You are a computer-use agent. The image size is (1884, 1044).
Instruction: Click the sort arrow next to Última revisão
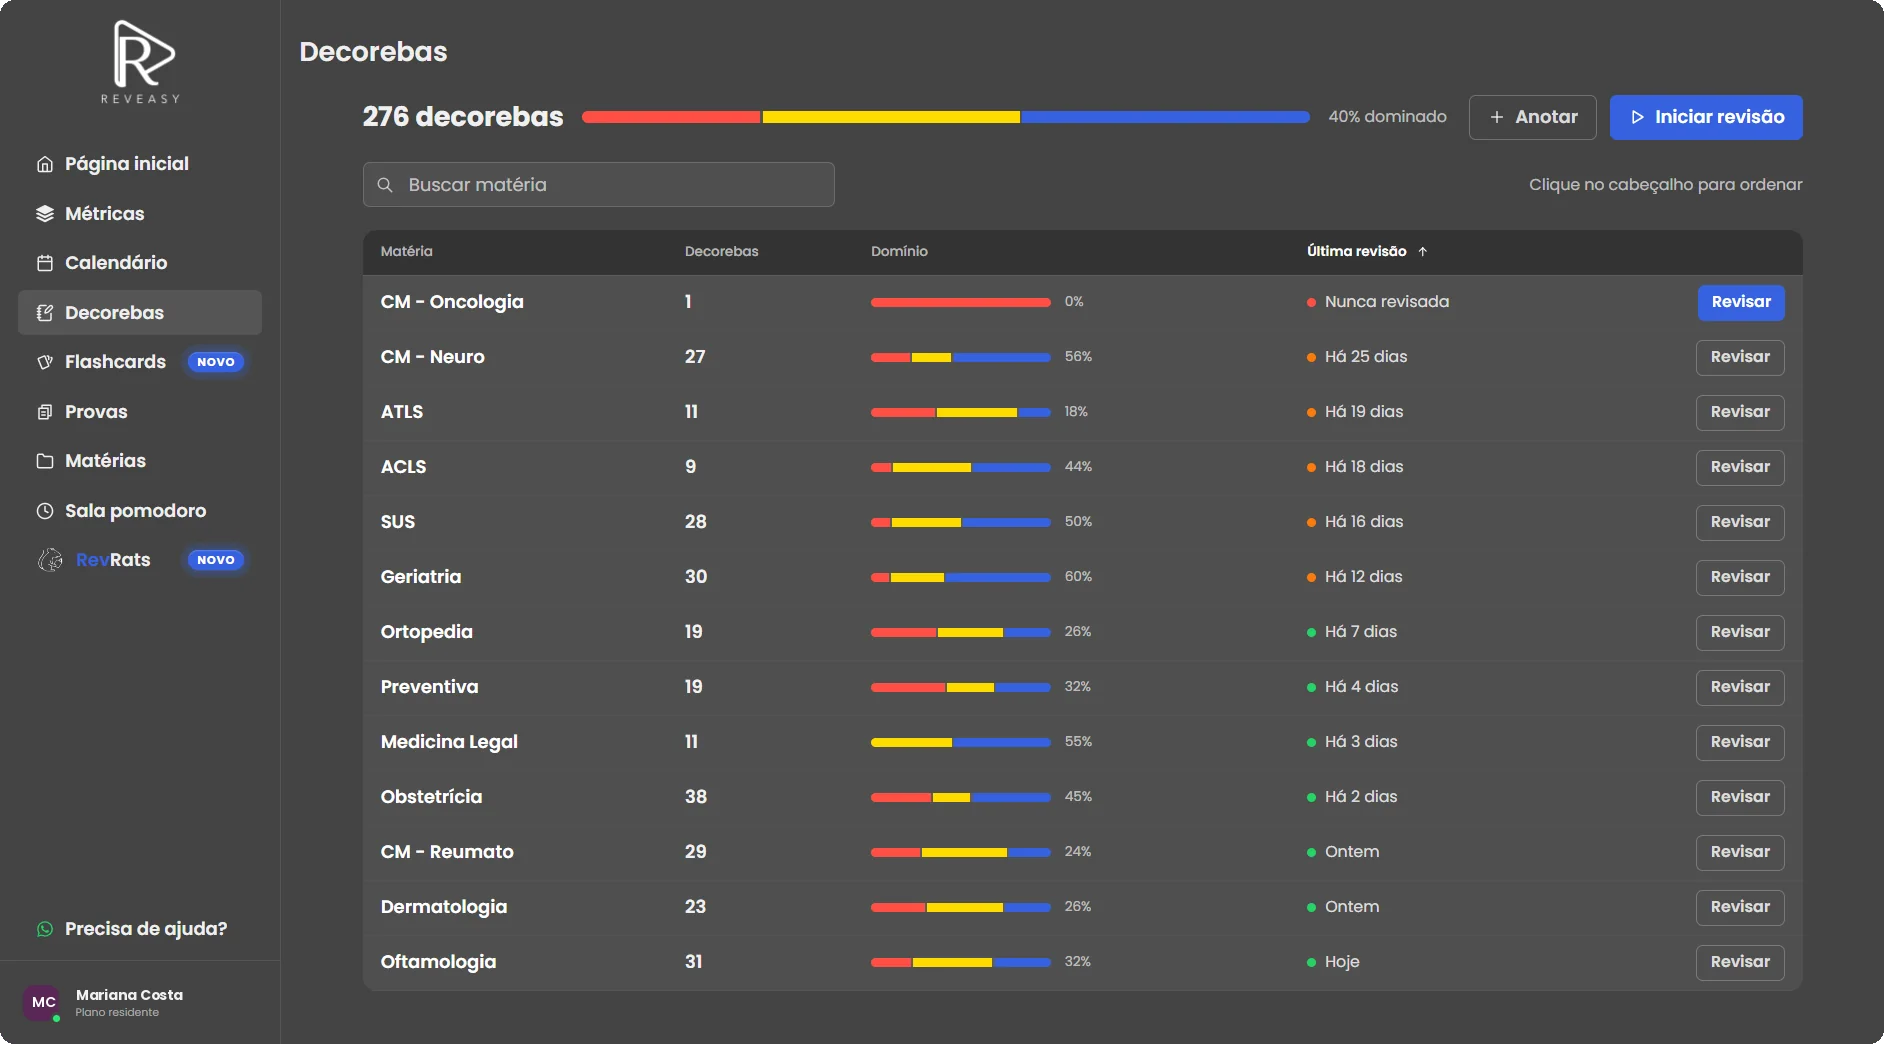1422,252
